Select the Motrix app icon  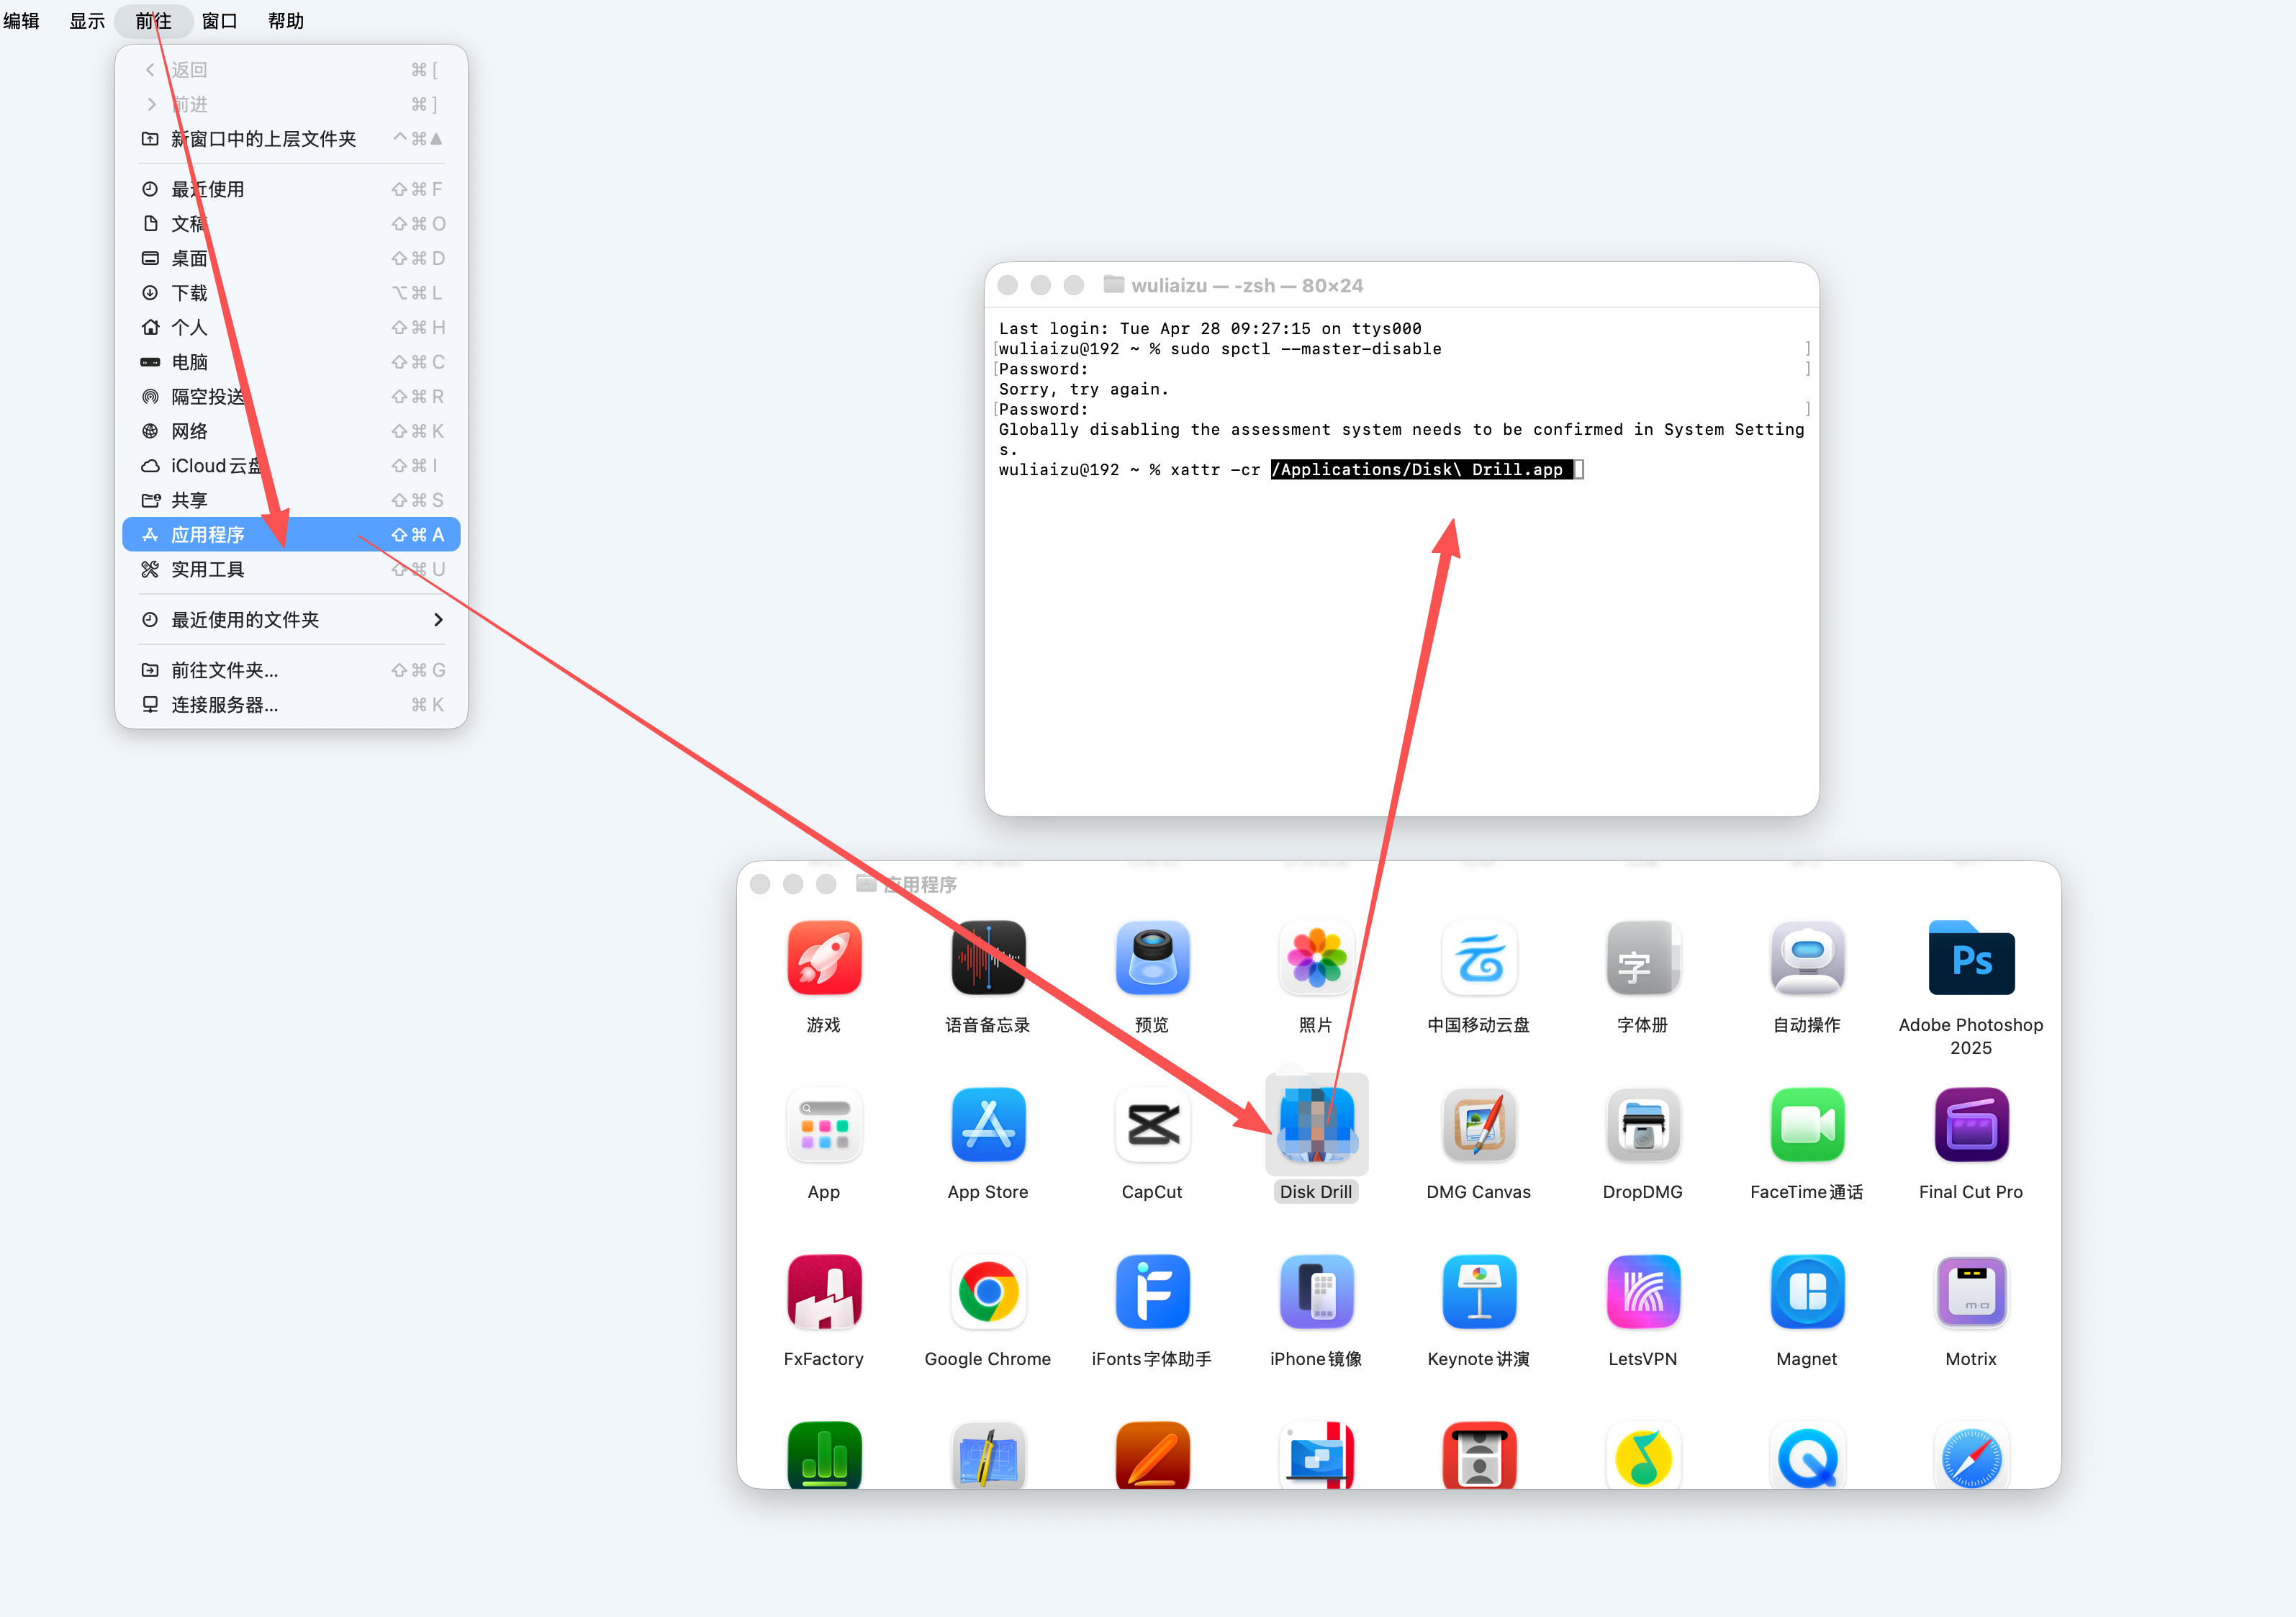click(1971, 1292)
